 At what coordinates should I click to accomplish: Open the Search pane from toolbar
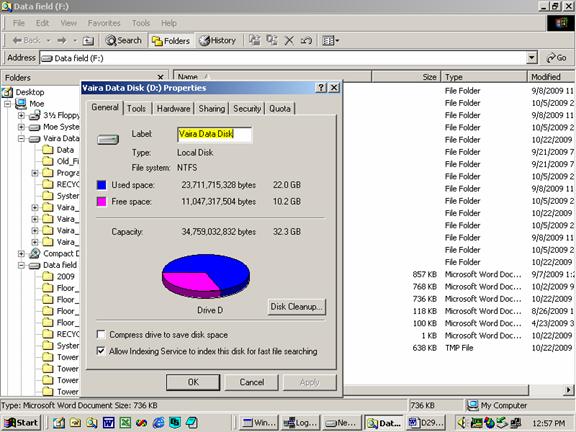pos(123,40)
